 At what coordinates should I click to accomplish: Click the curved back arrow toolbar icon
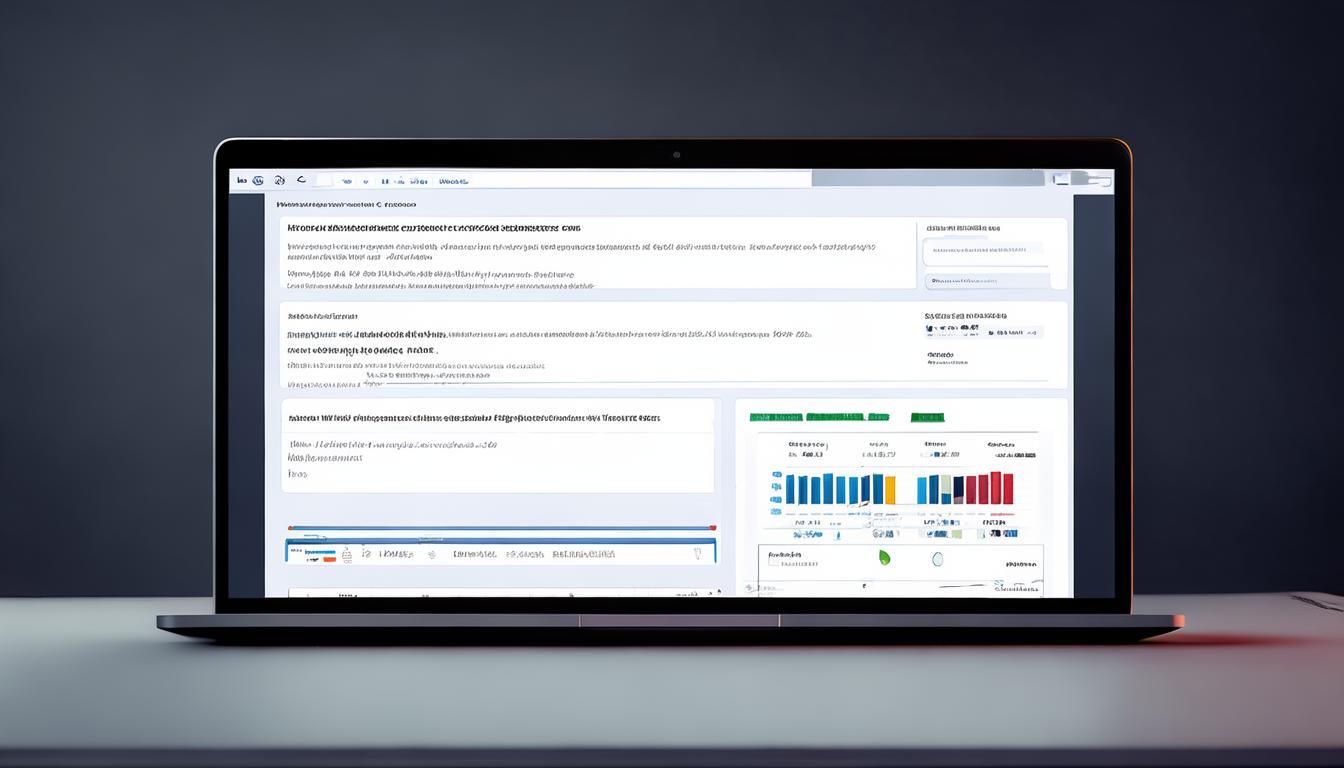300,181
